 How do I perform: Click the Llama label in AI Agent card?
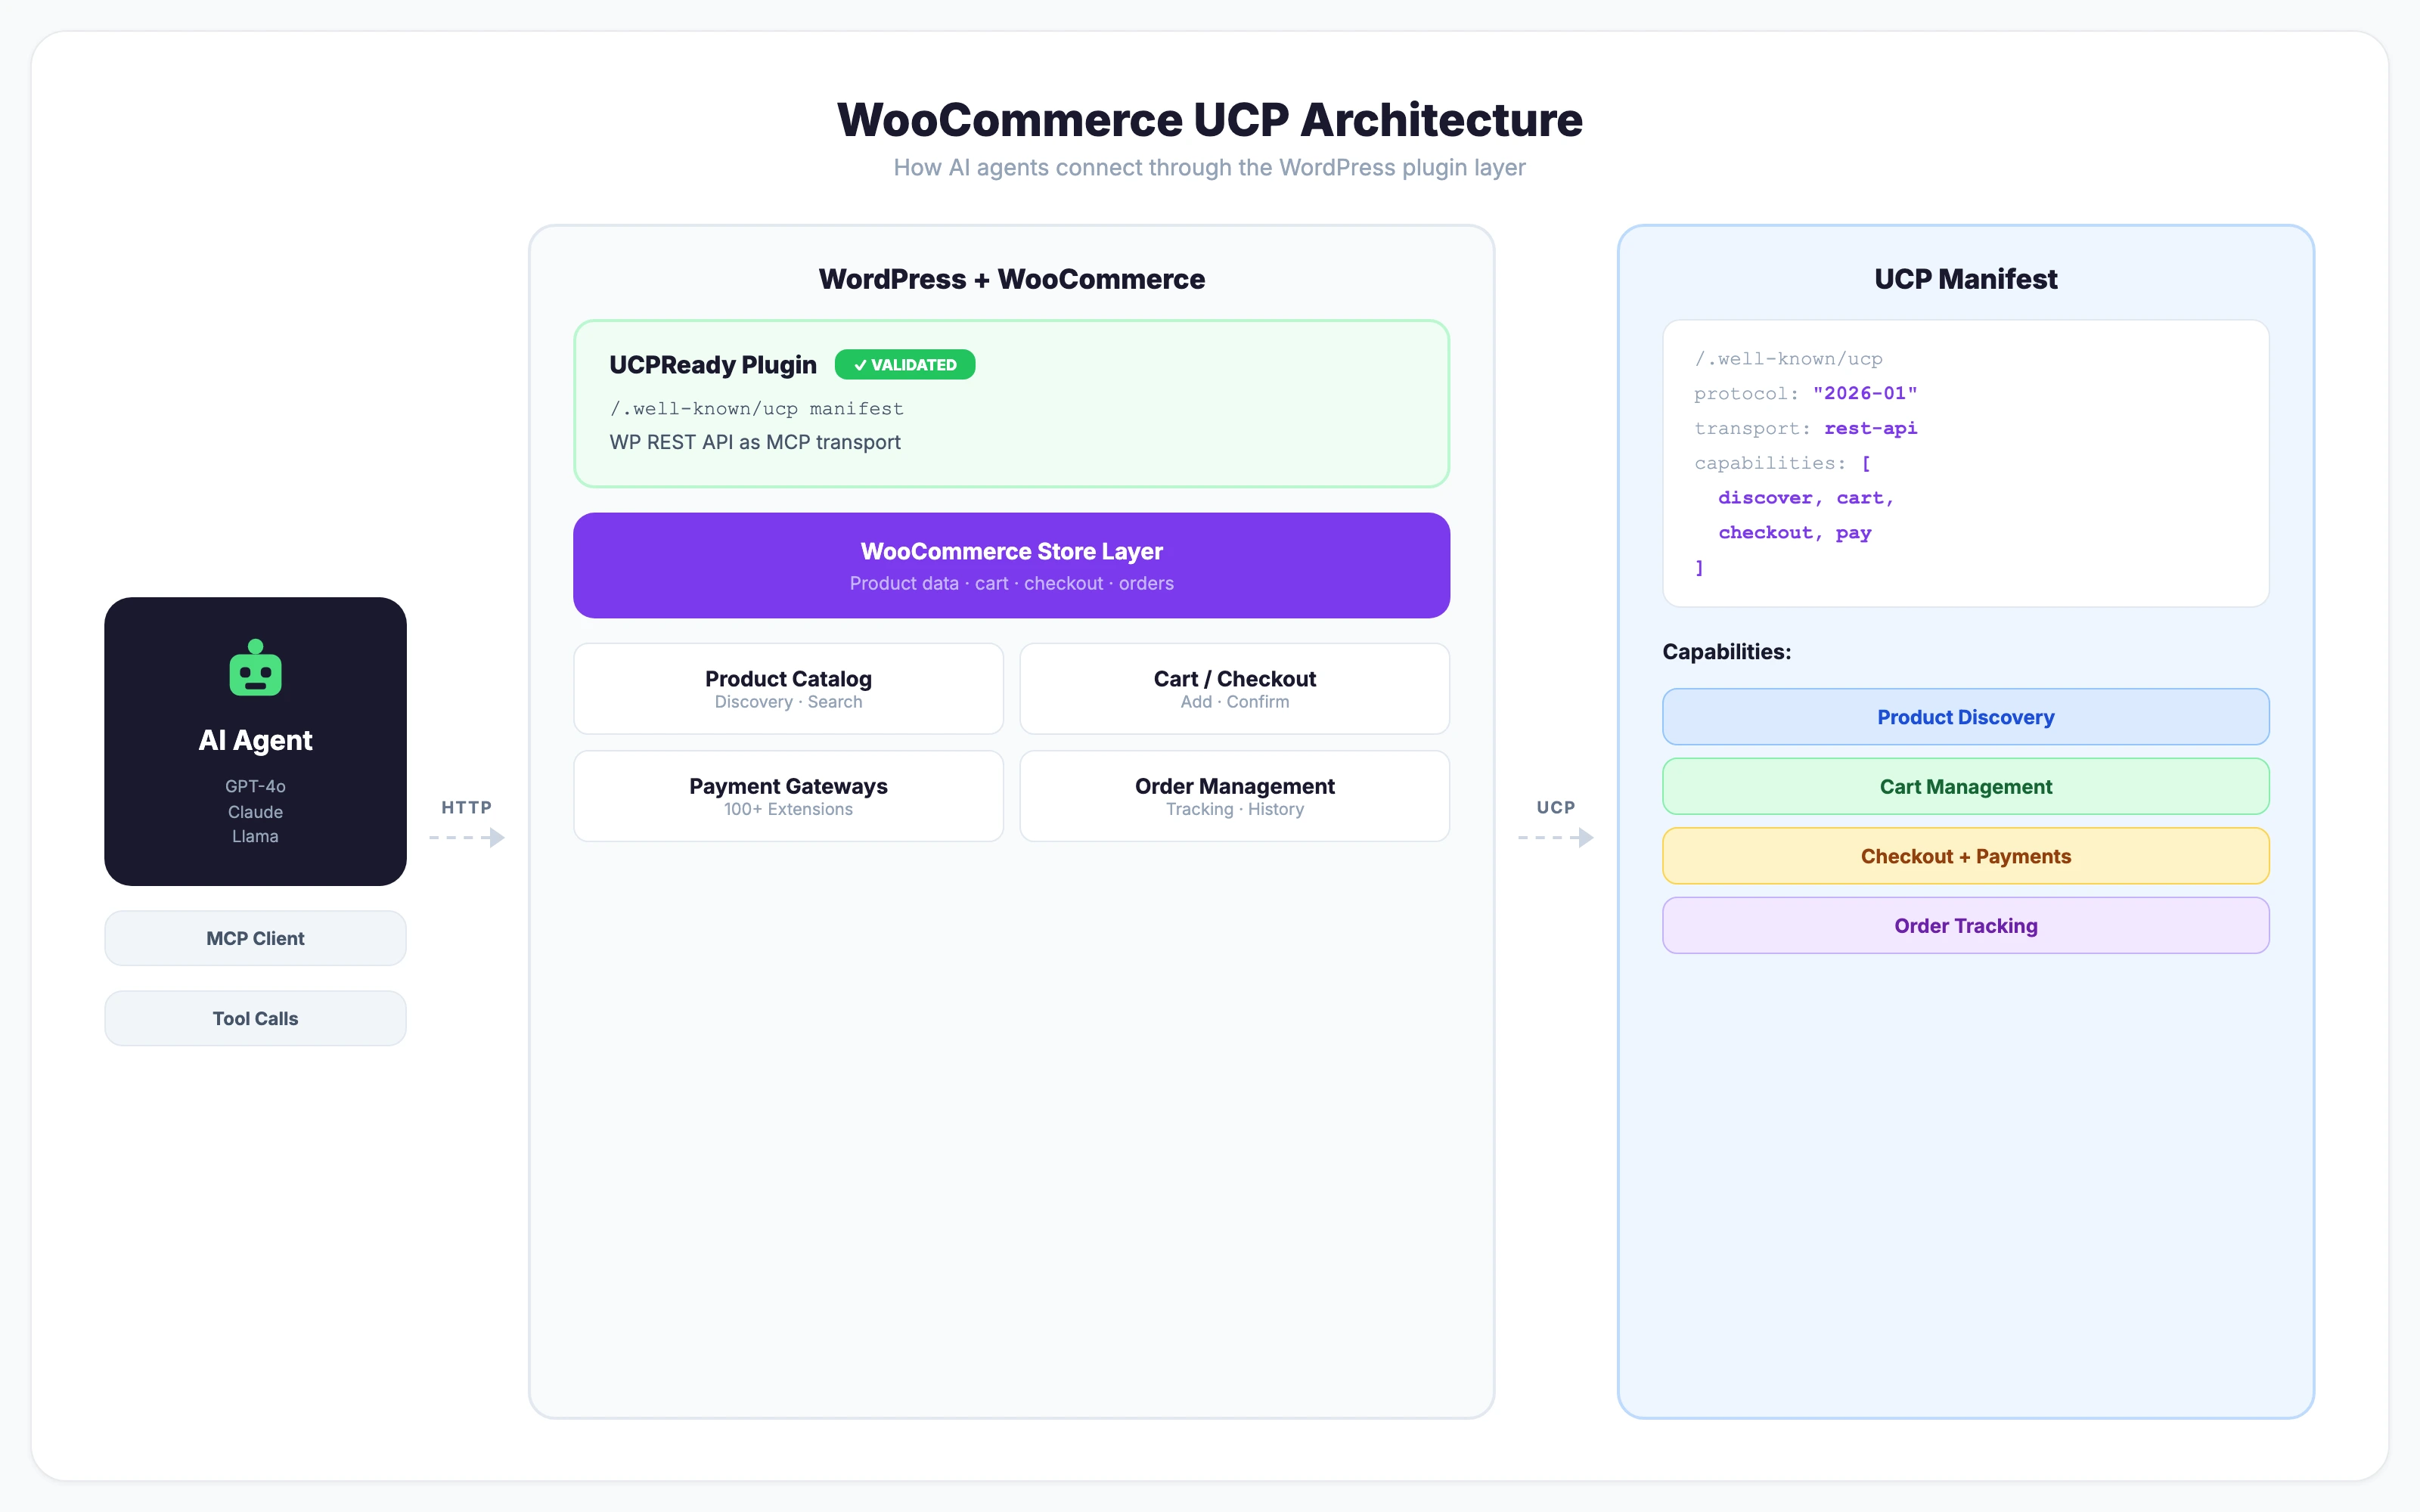point(255,836)
